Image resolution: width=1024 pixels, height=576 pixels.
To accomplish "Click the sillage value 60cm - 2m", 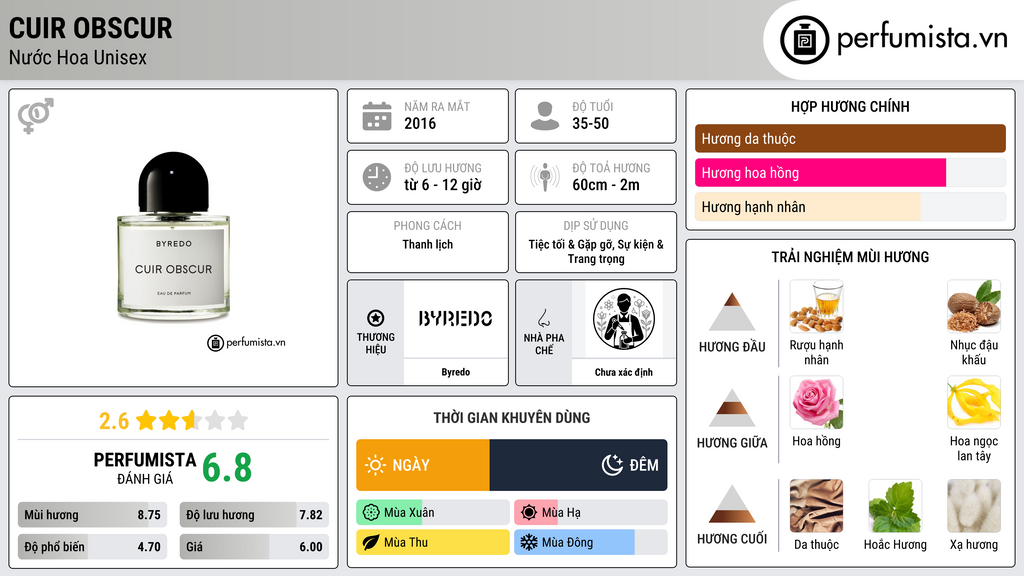I will pyautogui.click(x=606, y=185).
